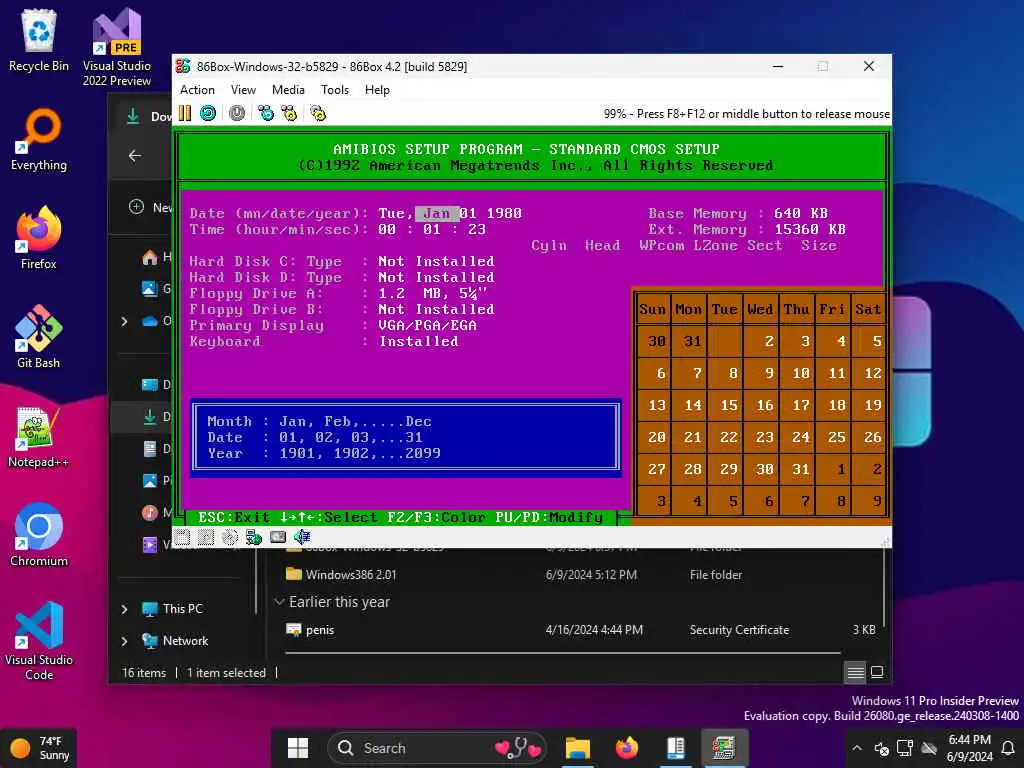Image resolution: width=1024 pixels, height=768 pixels.
Task: Send Ctrl+Alt+Esc via toolbar icon
Action: (289, 113)
